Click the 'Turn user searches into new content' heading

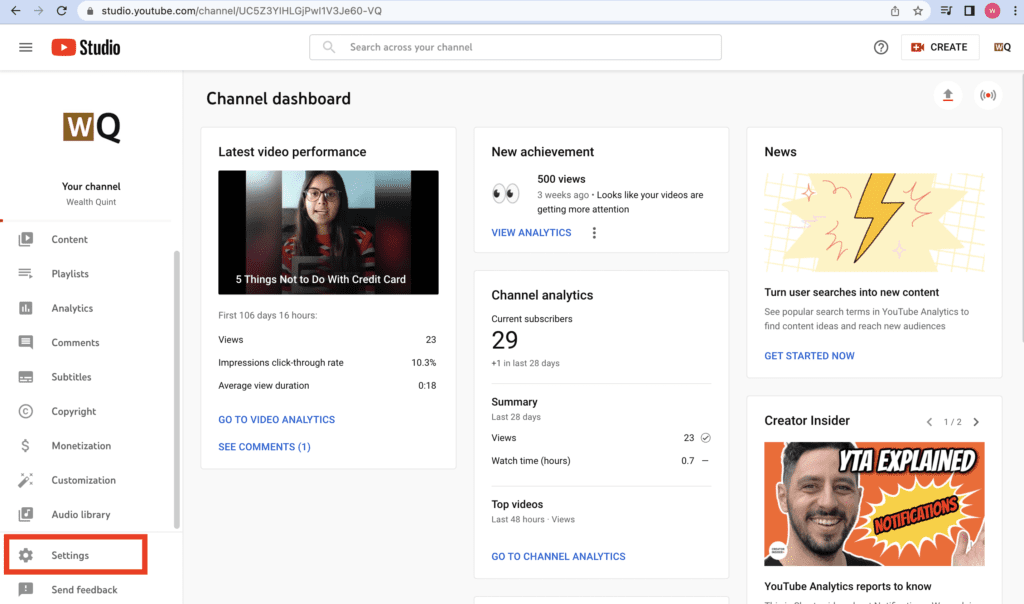coord(852,293)
